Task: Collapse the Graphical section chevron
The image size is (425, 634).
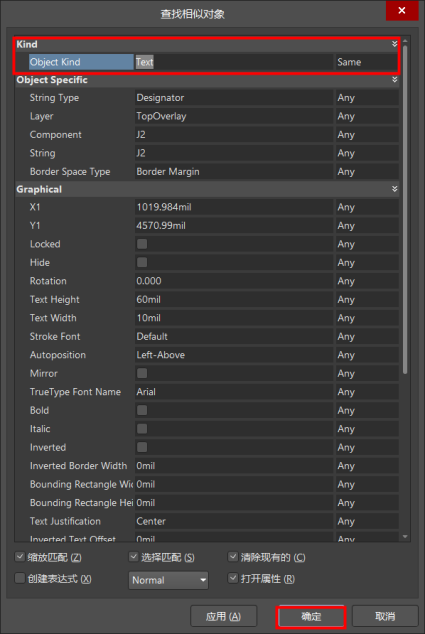Action: pos(395,189)
